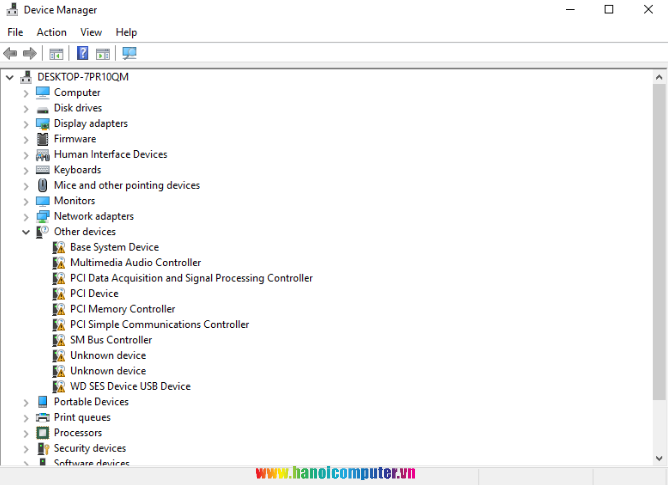
Task: Click the Keyboards category icon
Action: 43,170
